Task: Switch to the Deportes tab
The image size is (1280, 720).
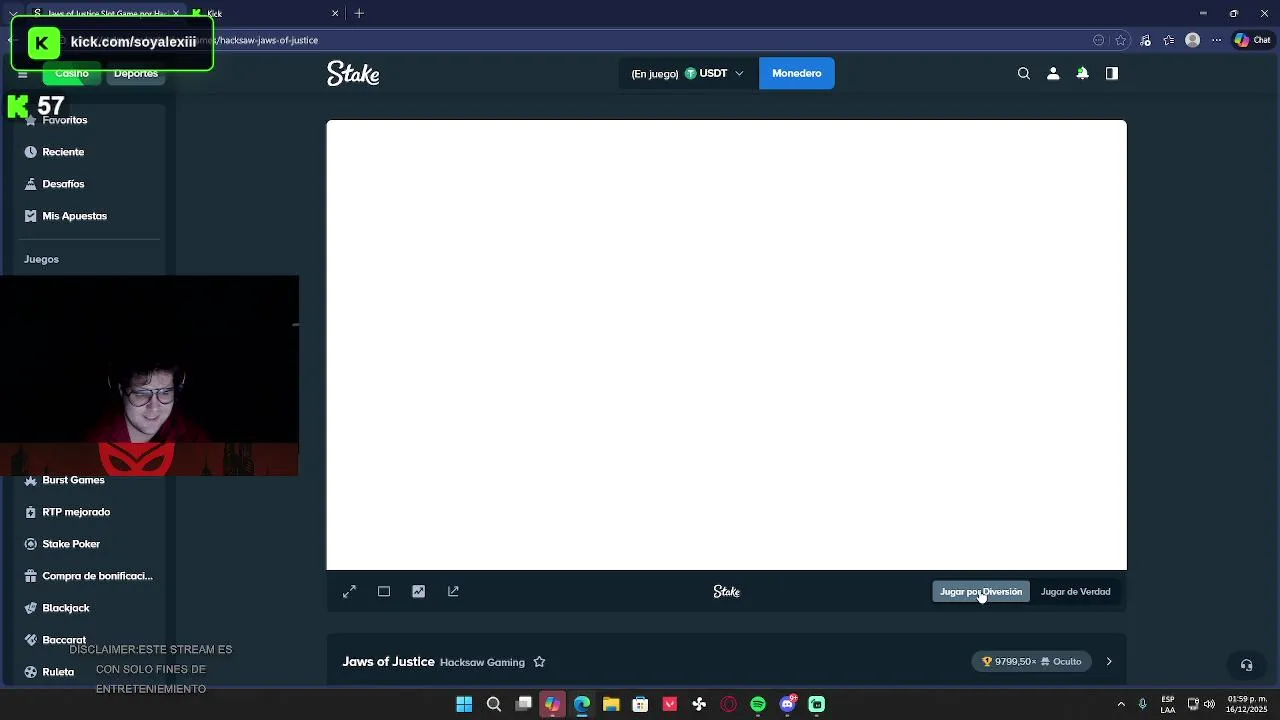Action: 136,73
